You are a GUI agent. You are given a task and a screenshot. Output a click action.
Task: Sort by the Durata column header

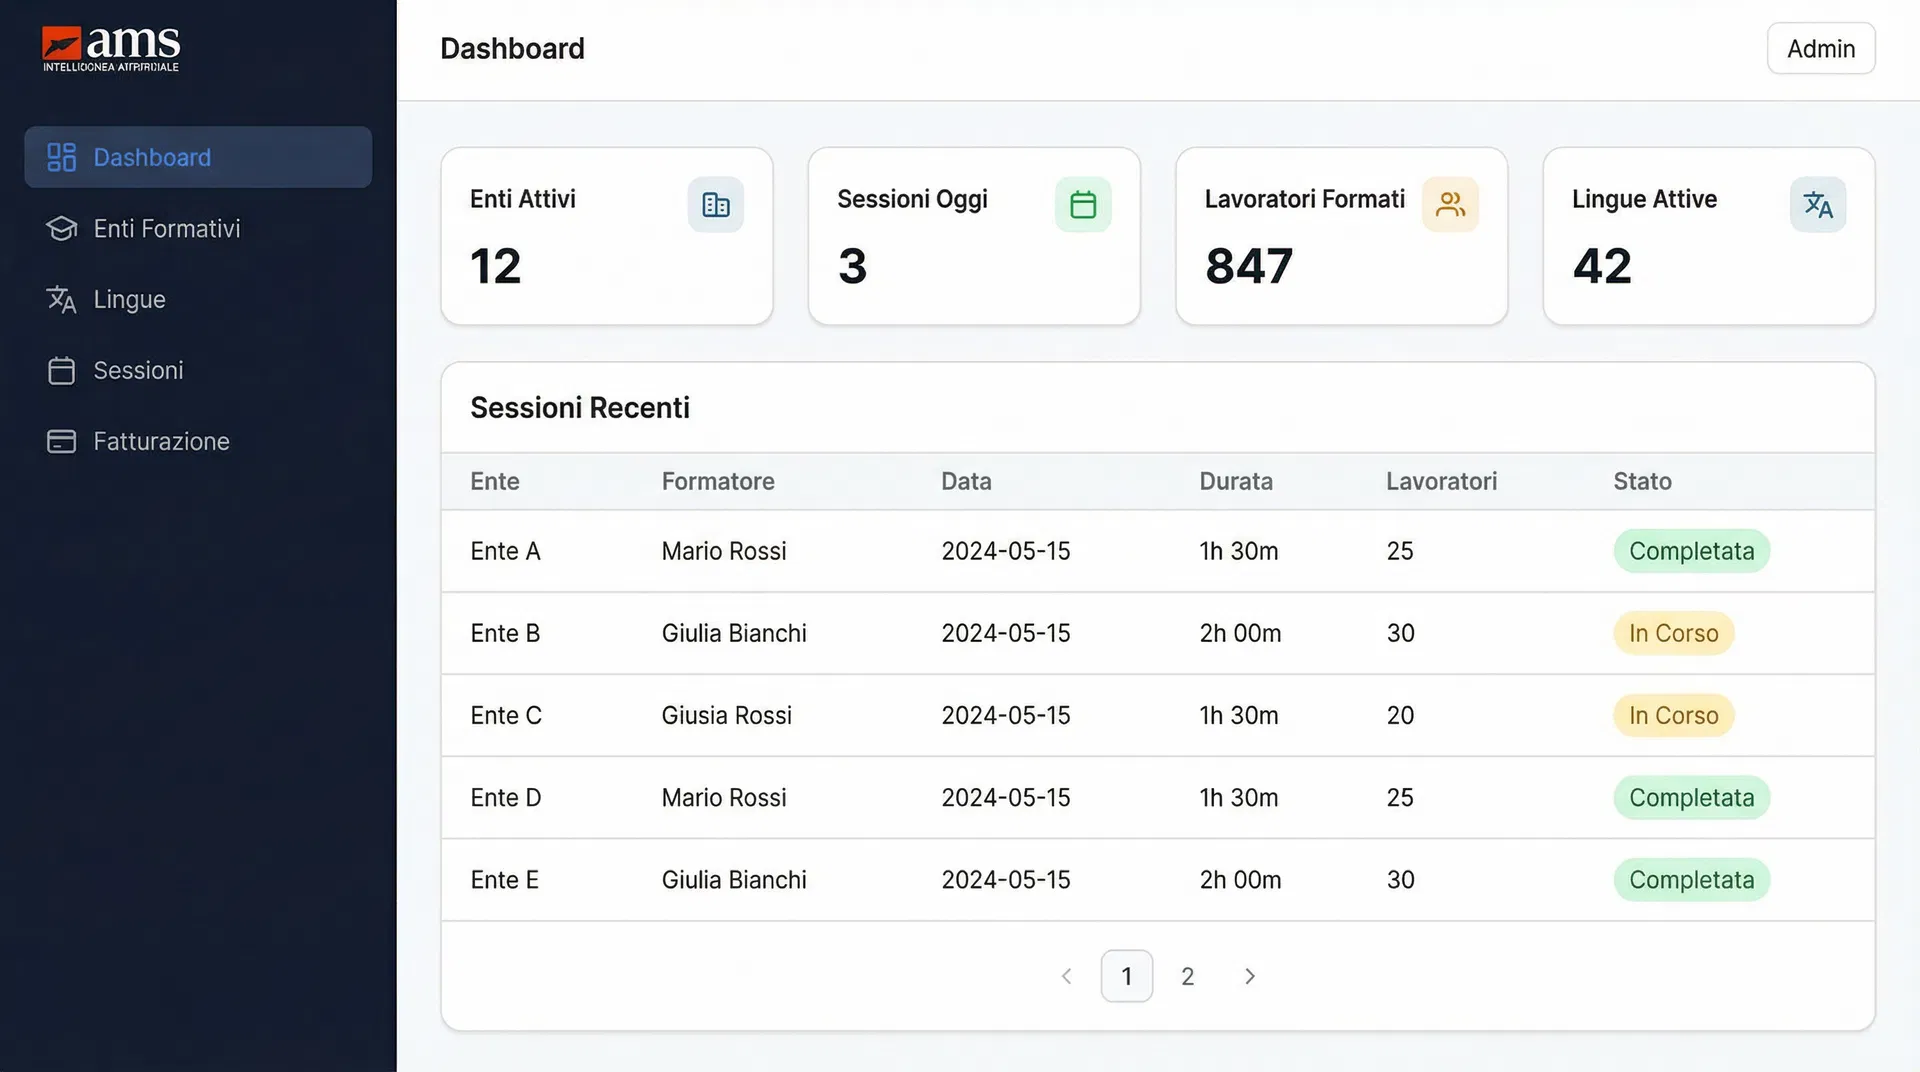[1235, 481]
